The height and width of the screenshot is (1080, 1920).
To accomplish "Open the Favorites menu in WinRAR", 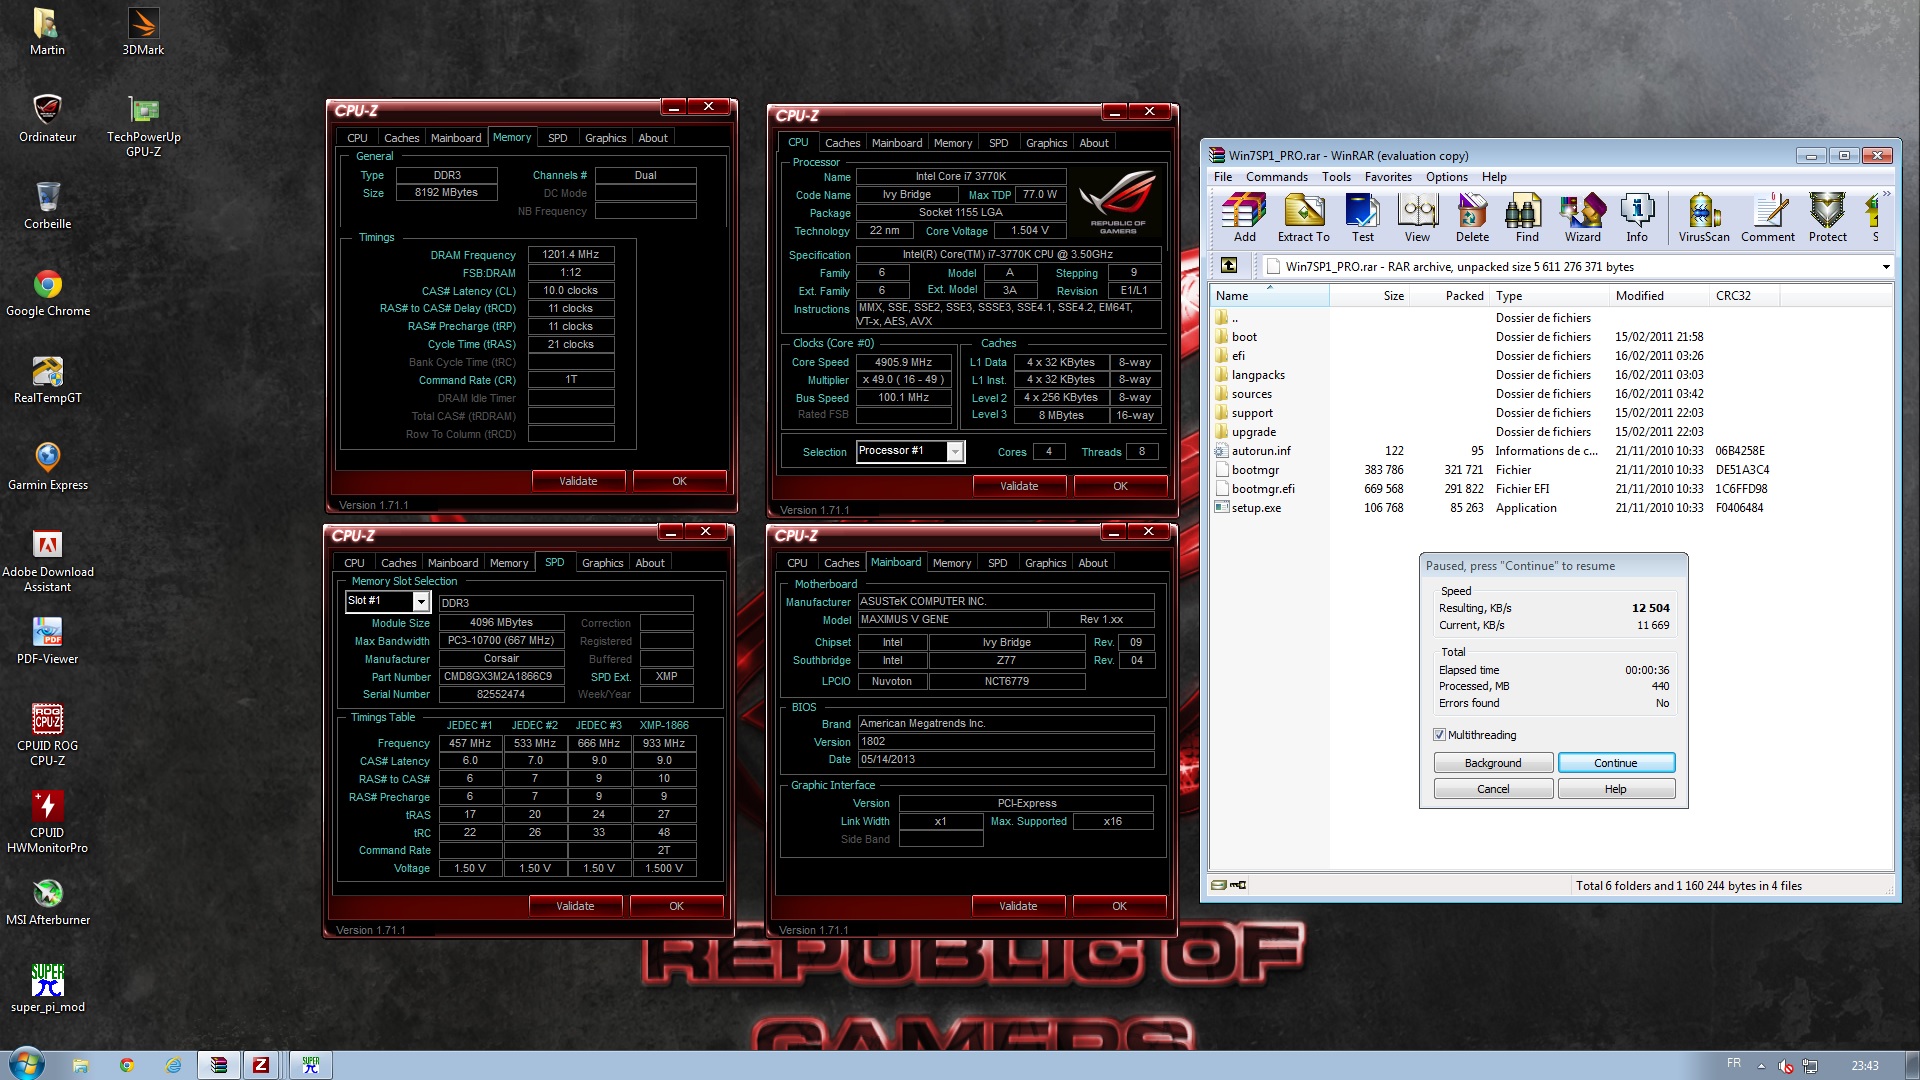I will pyautogui.click(x=1388, y=177).
